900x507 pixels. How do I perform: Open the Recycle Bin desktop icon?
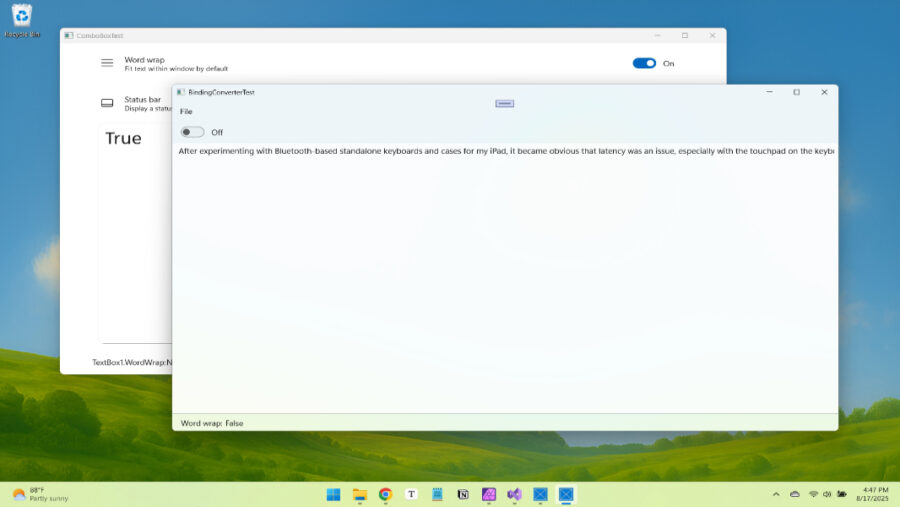[x=22, y=21]
